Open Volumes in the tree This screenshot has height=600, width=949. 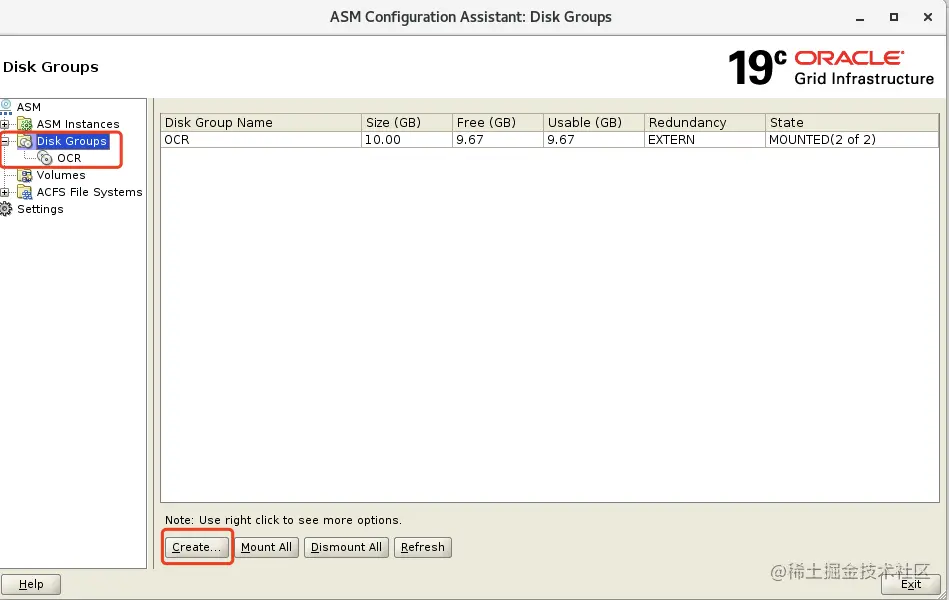[61, 175]
